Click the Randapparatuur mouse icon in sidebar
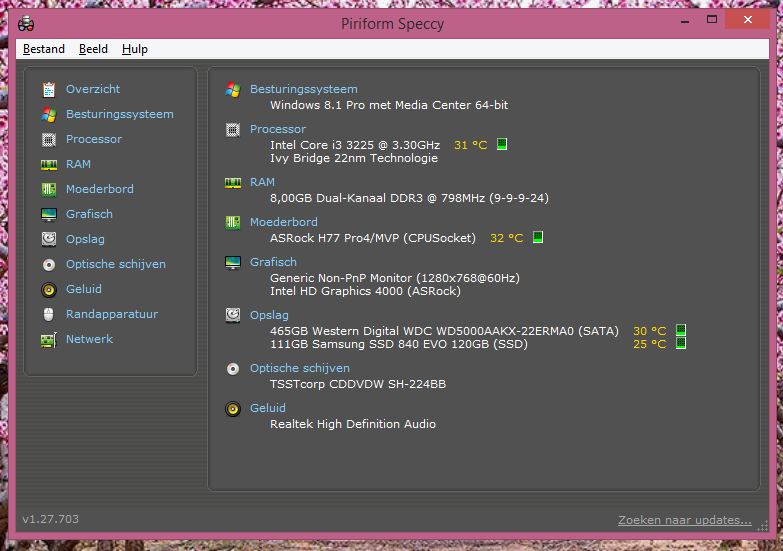783x551 pixels. tap(48, 314)
